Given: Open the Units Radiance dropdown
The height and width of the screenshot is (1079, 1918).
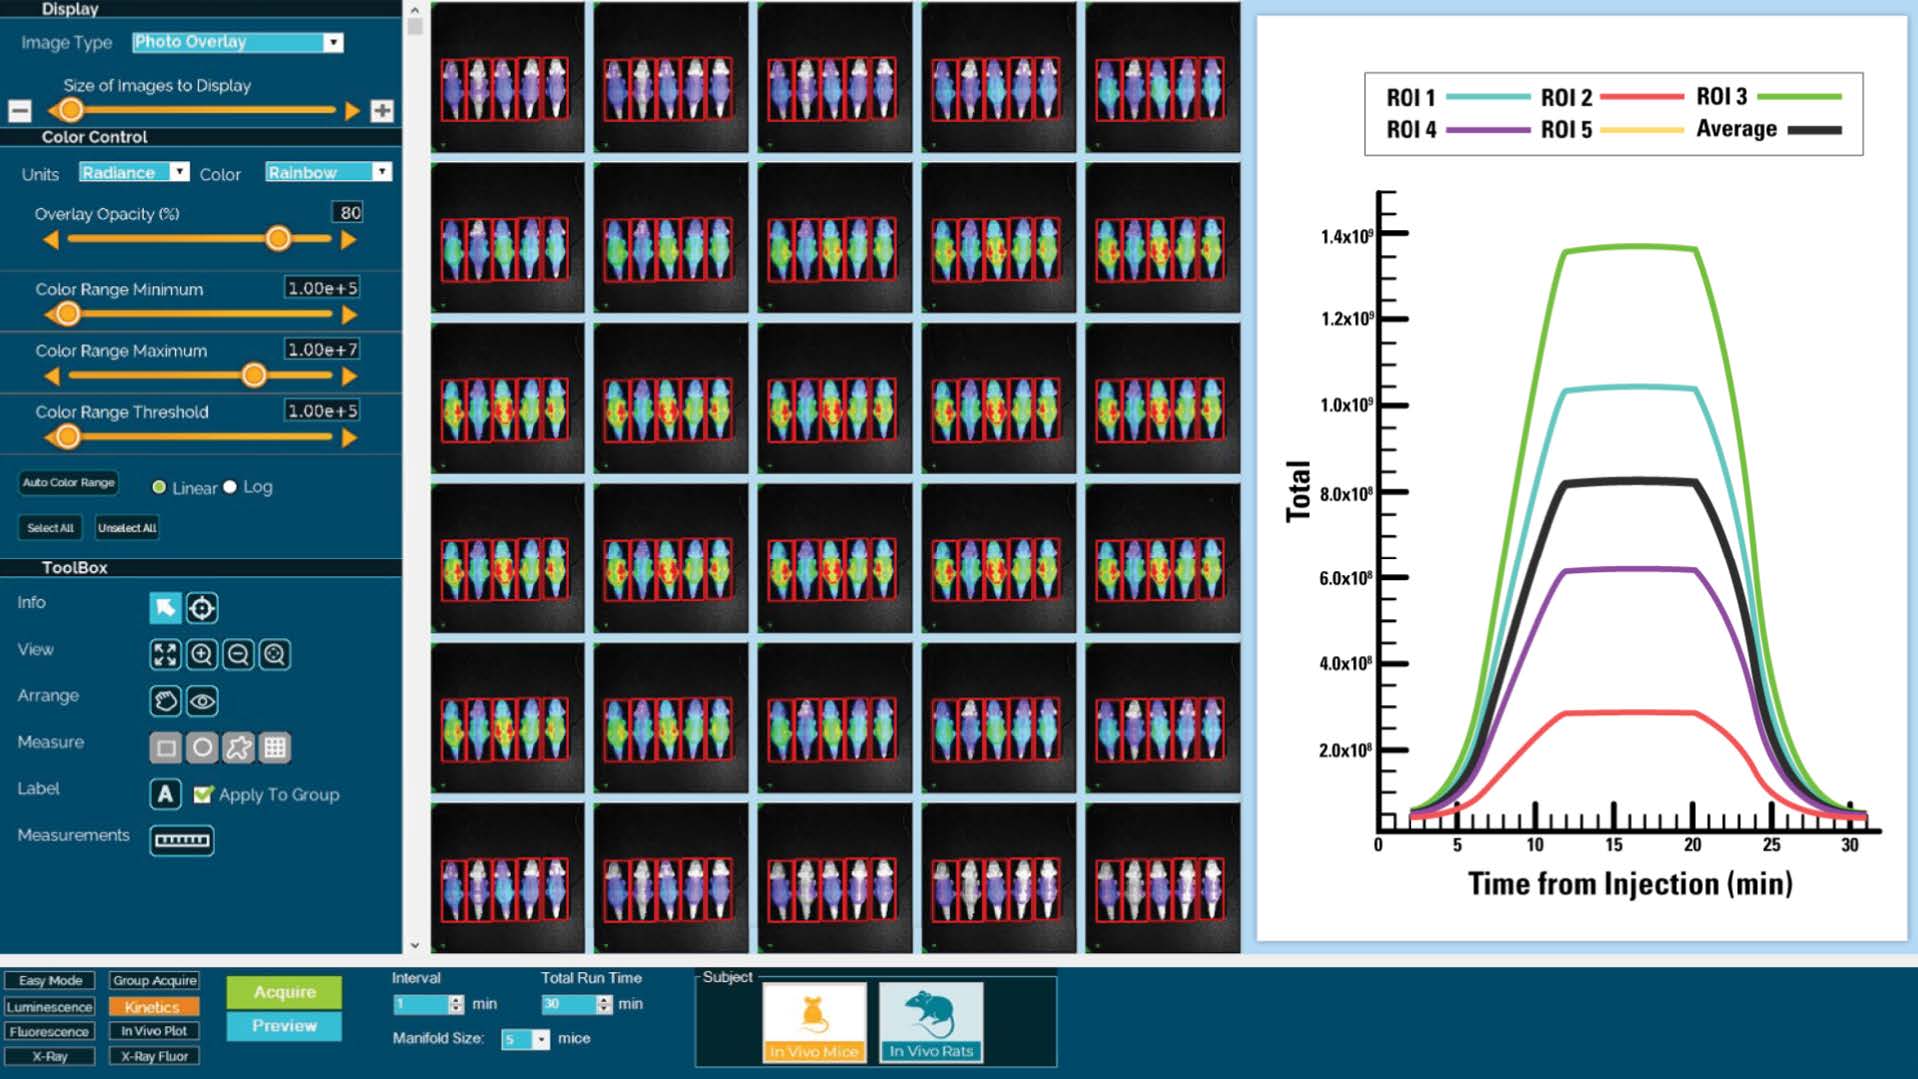Looking at the screenshot, I should [x=134, y=172].
